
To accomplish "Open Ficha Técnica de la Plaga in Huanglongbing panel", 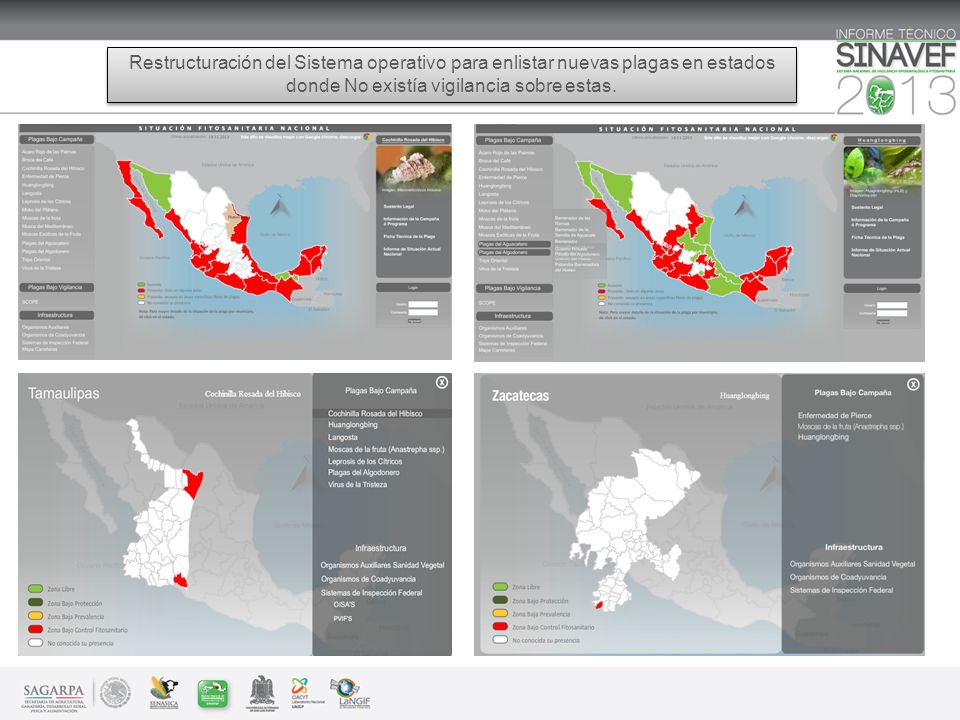I will coord(878,237).
